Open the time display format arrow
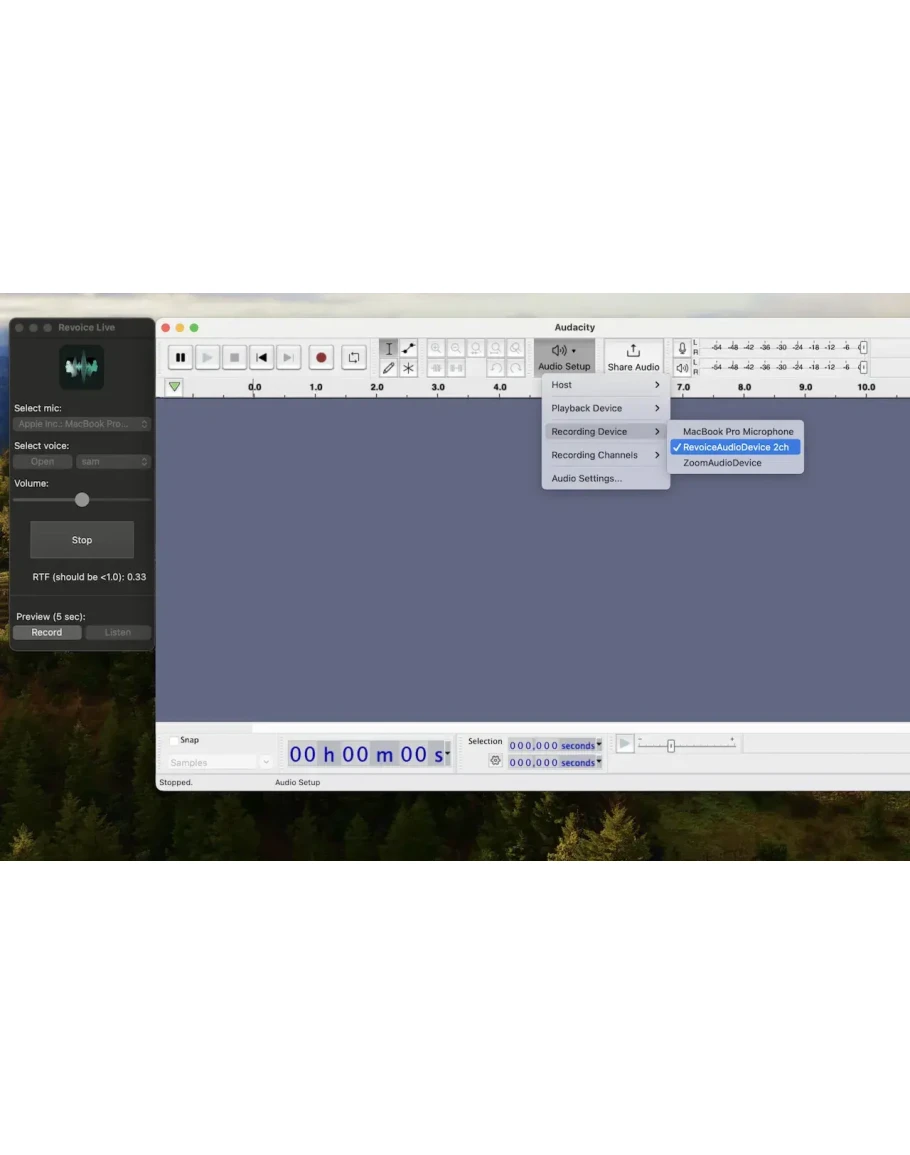This screenshot has height=1155, width=910. [447, 754]
